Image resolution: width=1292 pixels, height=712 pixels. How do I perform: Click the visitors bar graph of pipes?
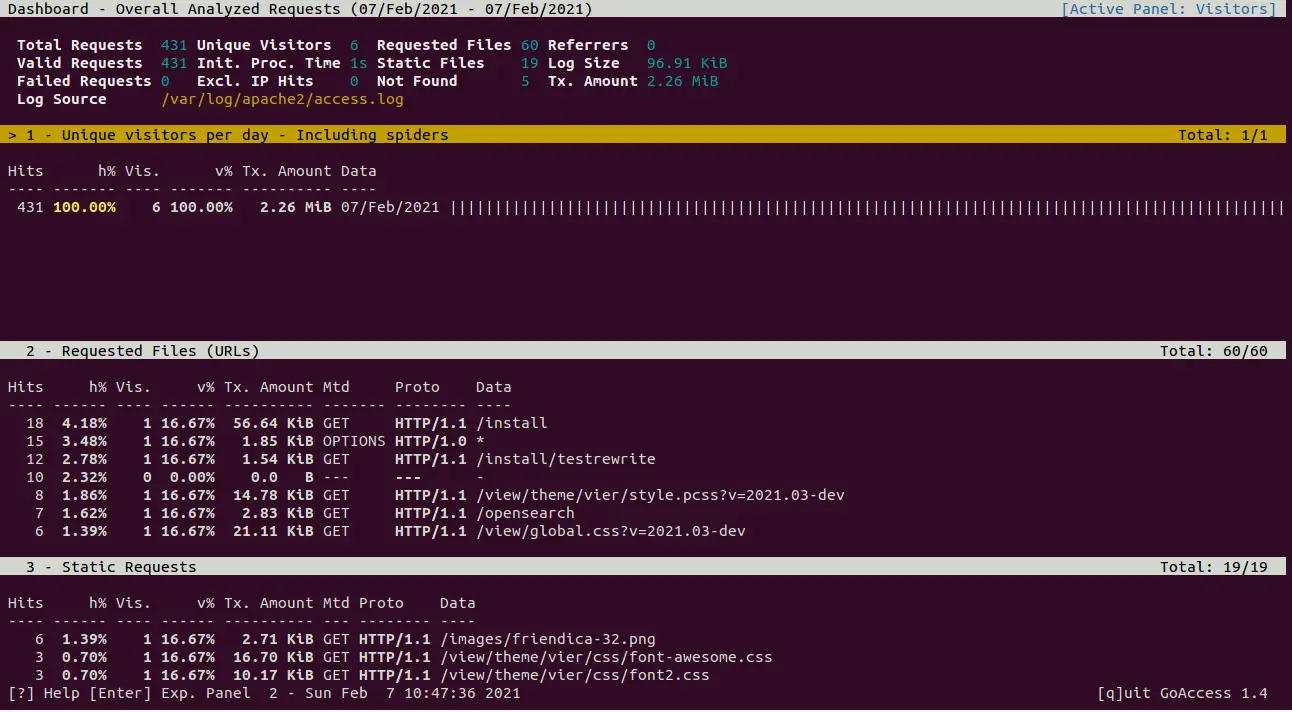(867, 207)
